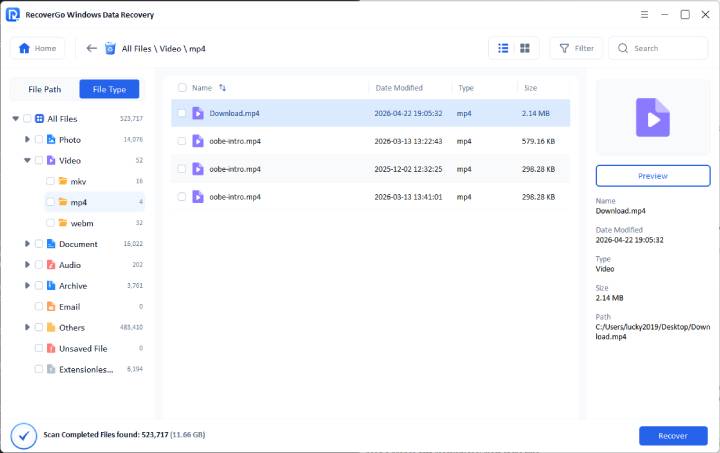Select oobe-intro.mp4 sized 579.16 KB
720x453 pixels.
coord(371,141)
